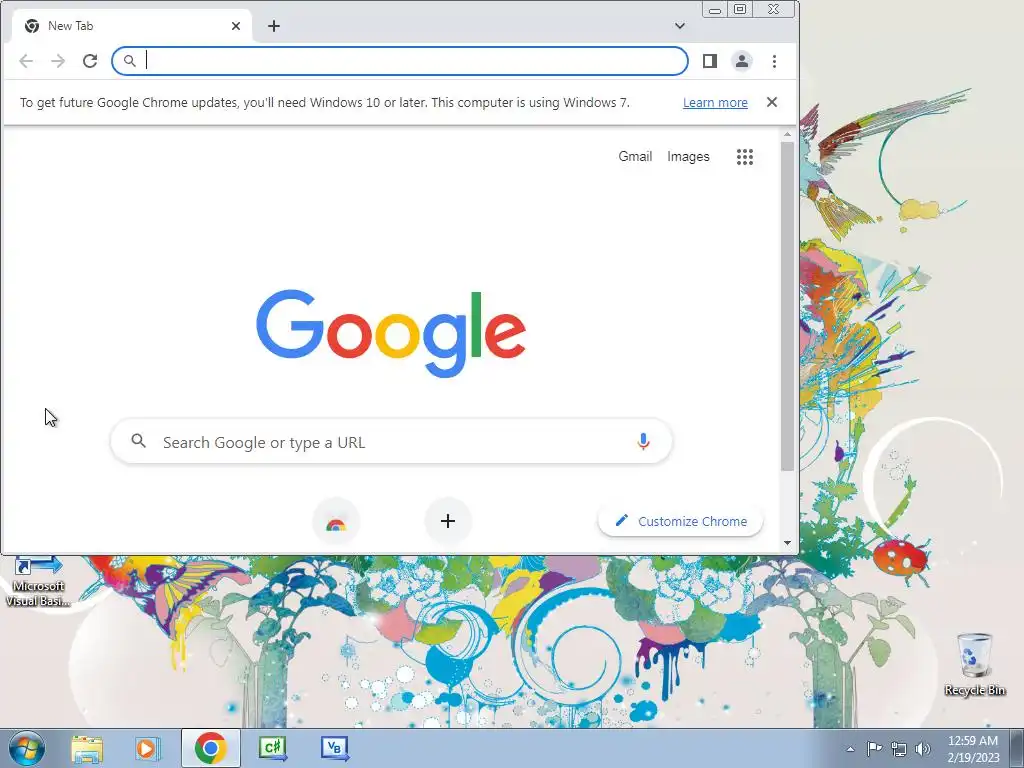The width and height of the screenshot is (1024, 768).
Task: Close the New Tab tab
Action: coord(236,26)
